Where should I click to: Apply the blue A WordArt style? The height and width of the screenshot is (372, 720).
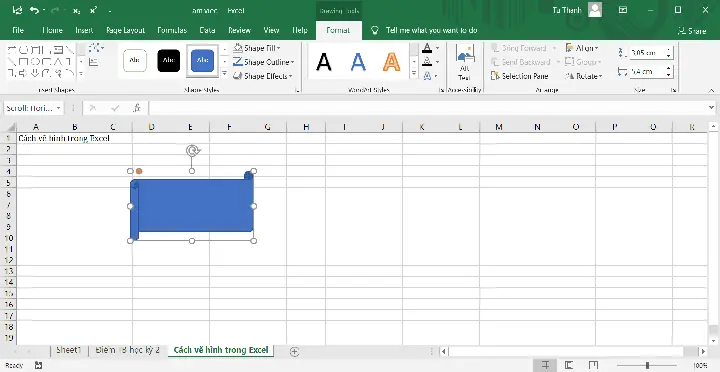[358, 62]
